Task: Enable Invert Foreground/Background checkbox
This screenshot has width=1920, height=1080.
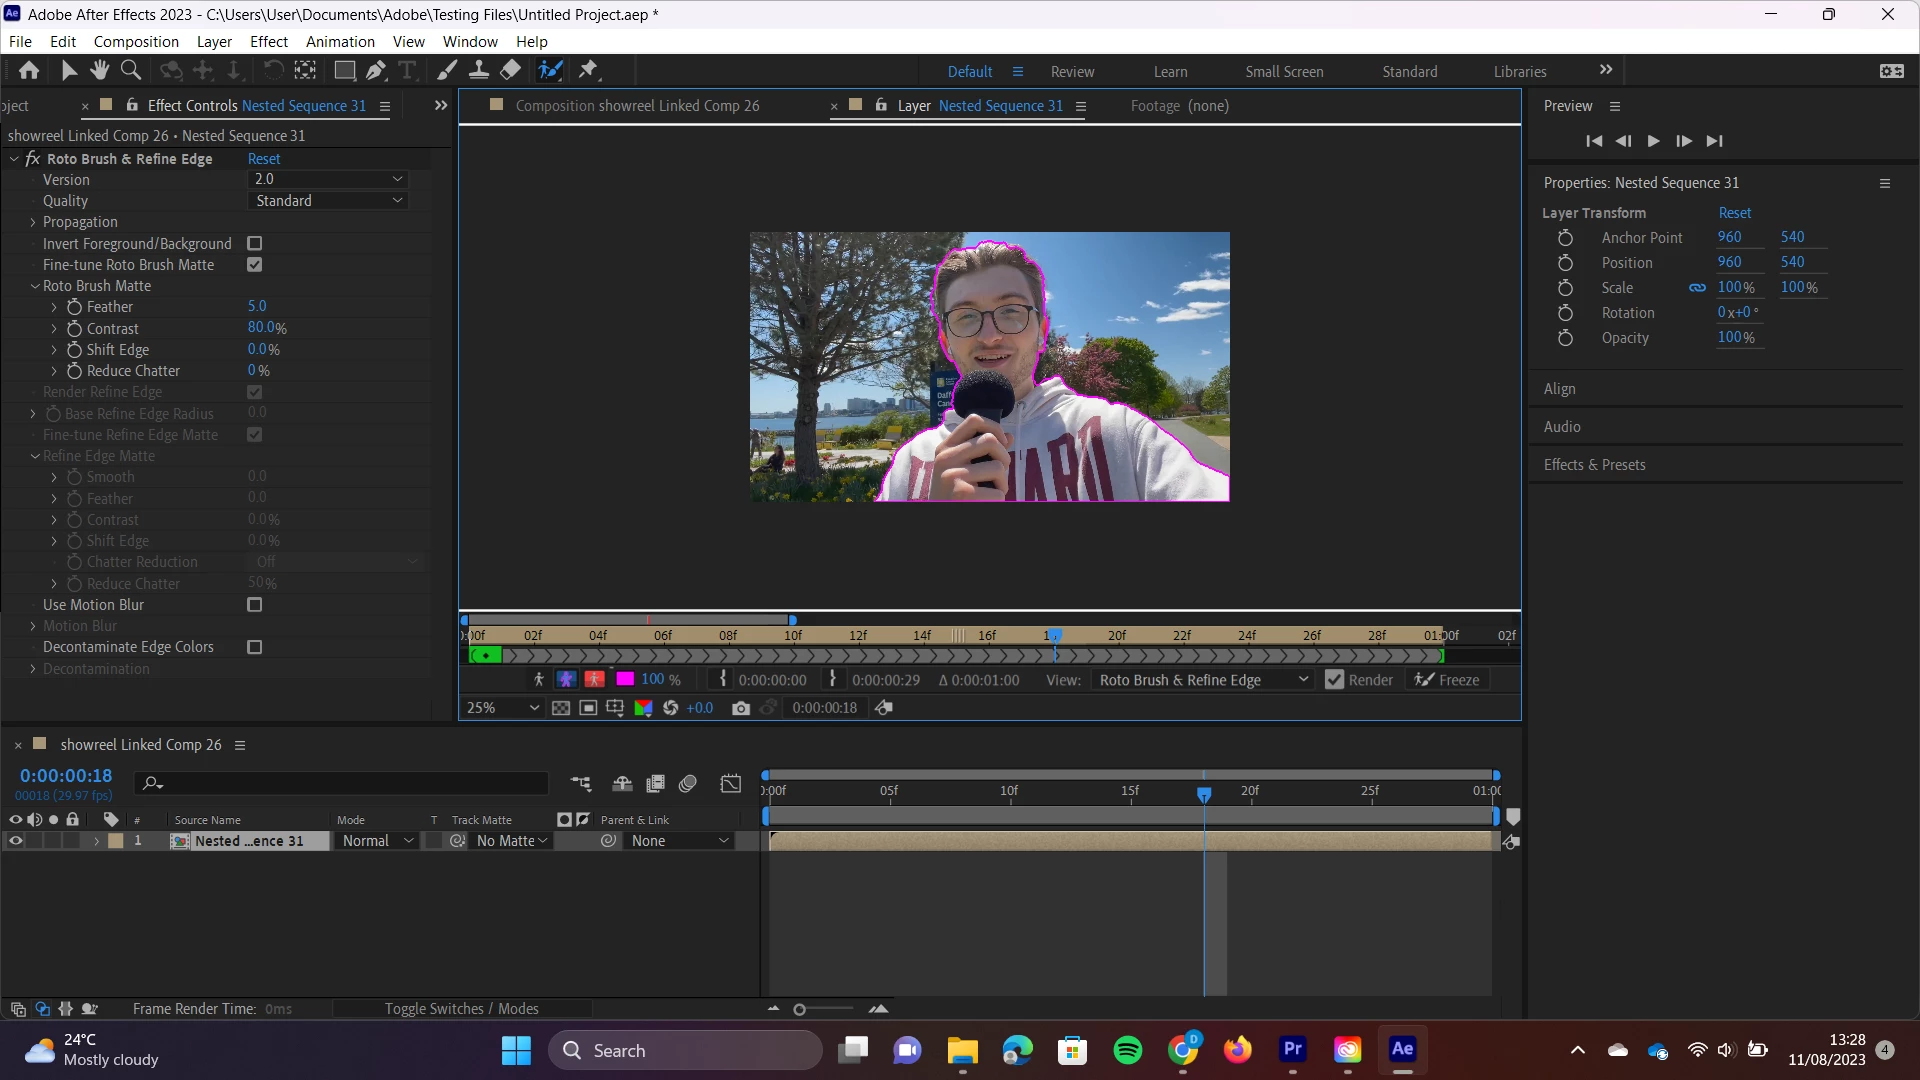Action: [x=255, y=244]
